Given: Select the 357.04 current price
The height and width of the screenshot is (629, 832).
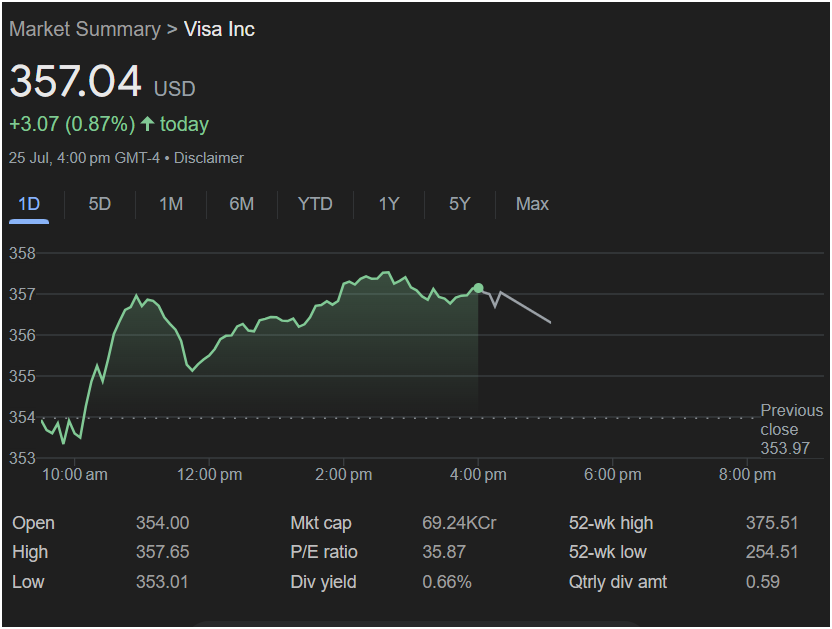Looking at the screenshot, I should [x=76, y=81].
